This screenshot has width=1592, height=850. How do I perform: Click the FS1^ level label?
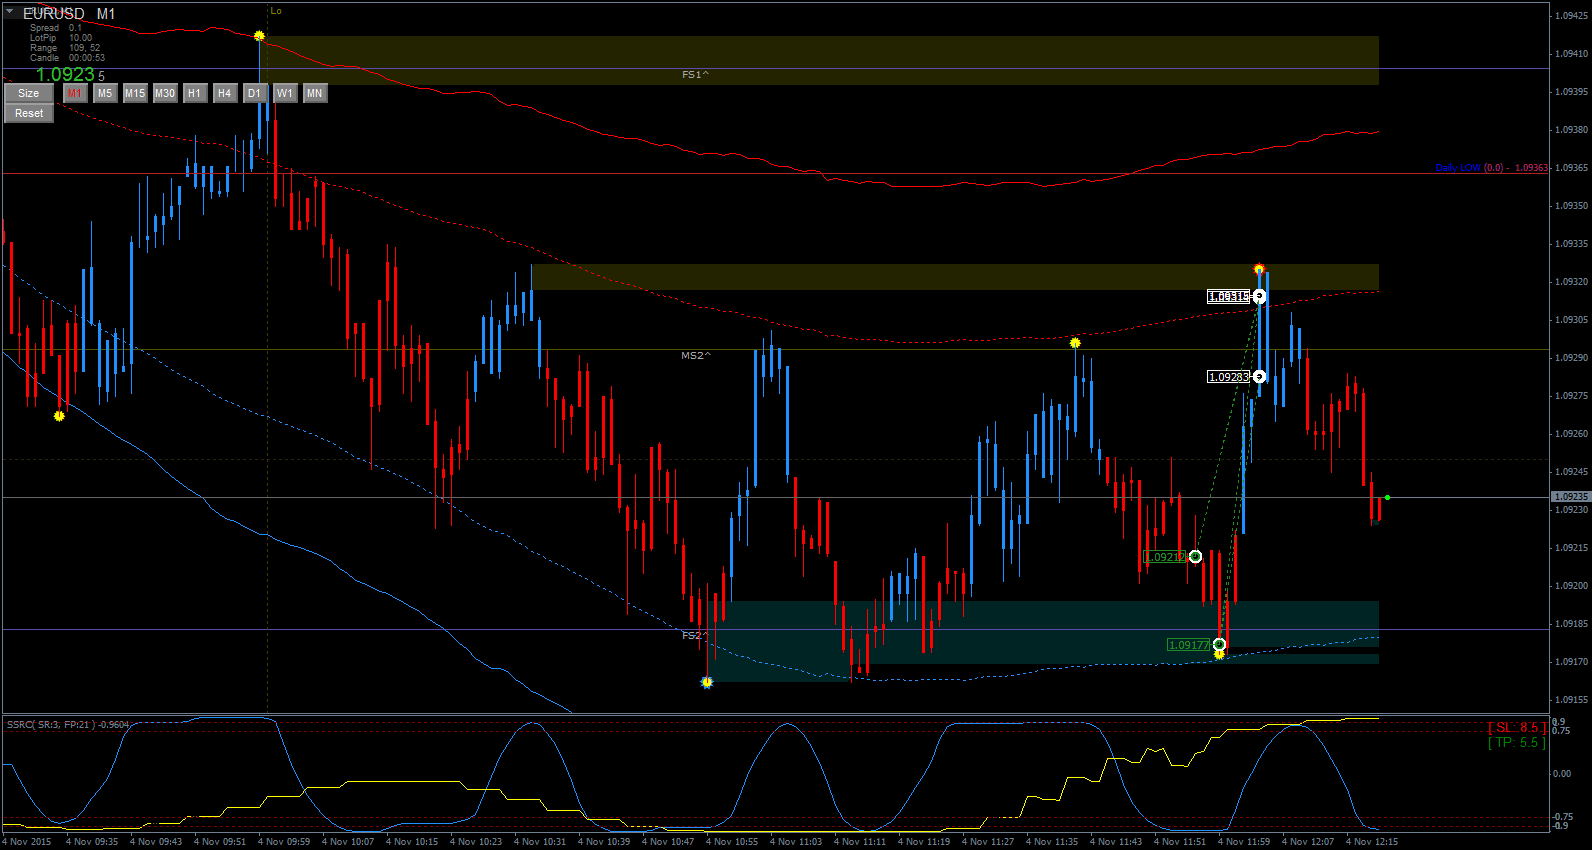[695, 75]
